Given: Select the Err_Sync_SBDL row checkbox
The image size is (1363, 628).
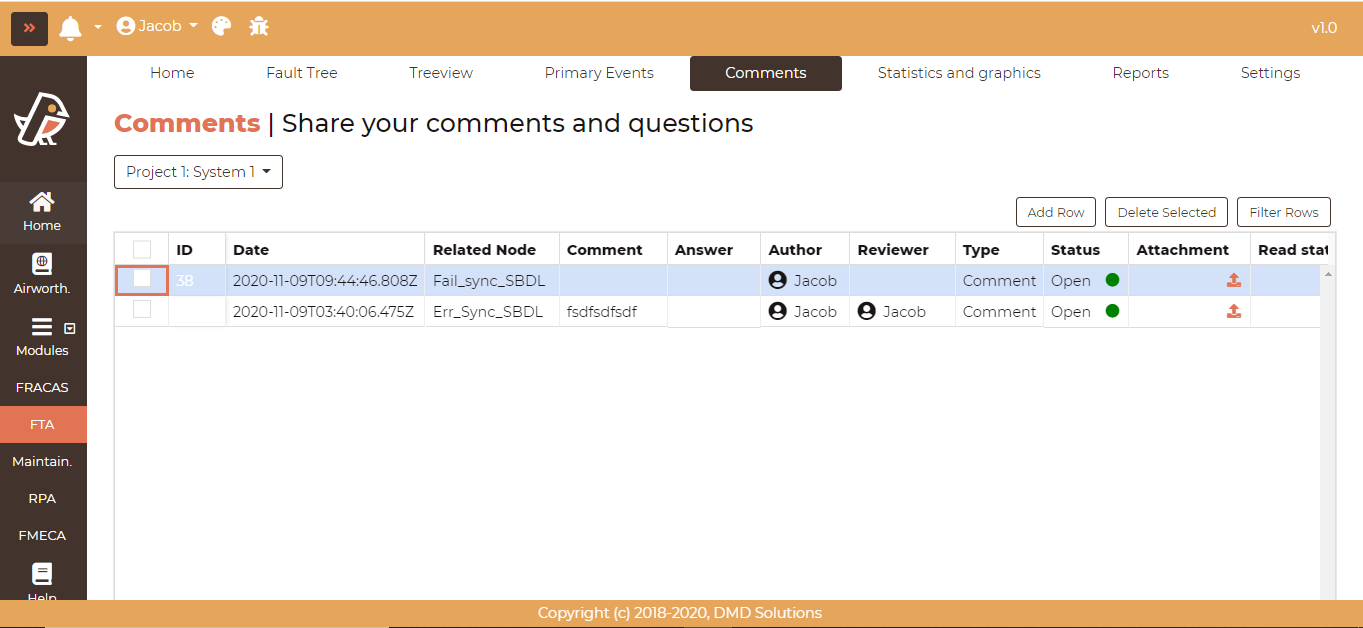Looking at the screenshot, I should pos(142,310).
